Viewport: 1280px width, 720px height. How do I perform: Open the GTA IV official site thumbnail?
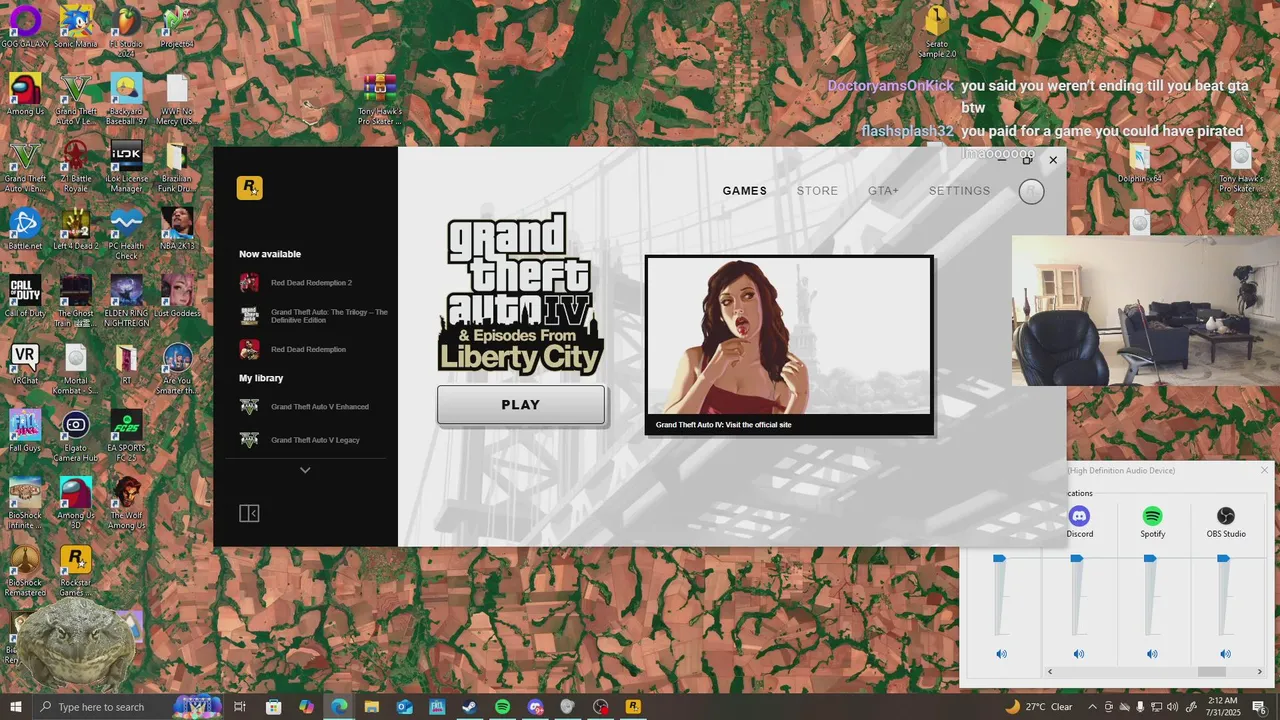(x=789, y=336)
